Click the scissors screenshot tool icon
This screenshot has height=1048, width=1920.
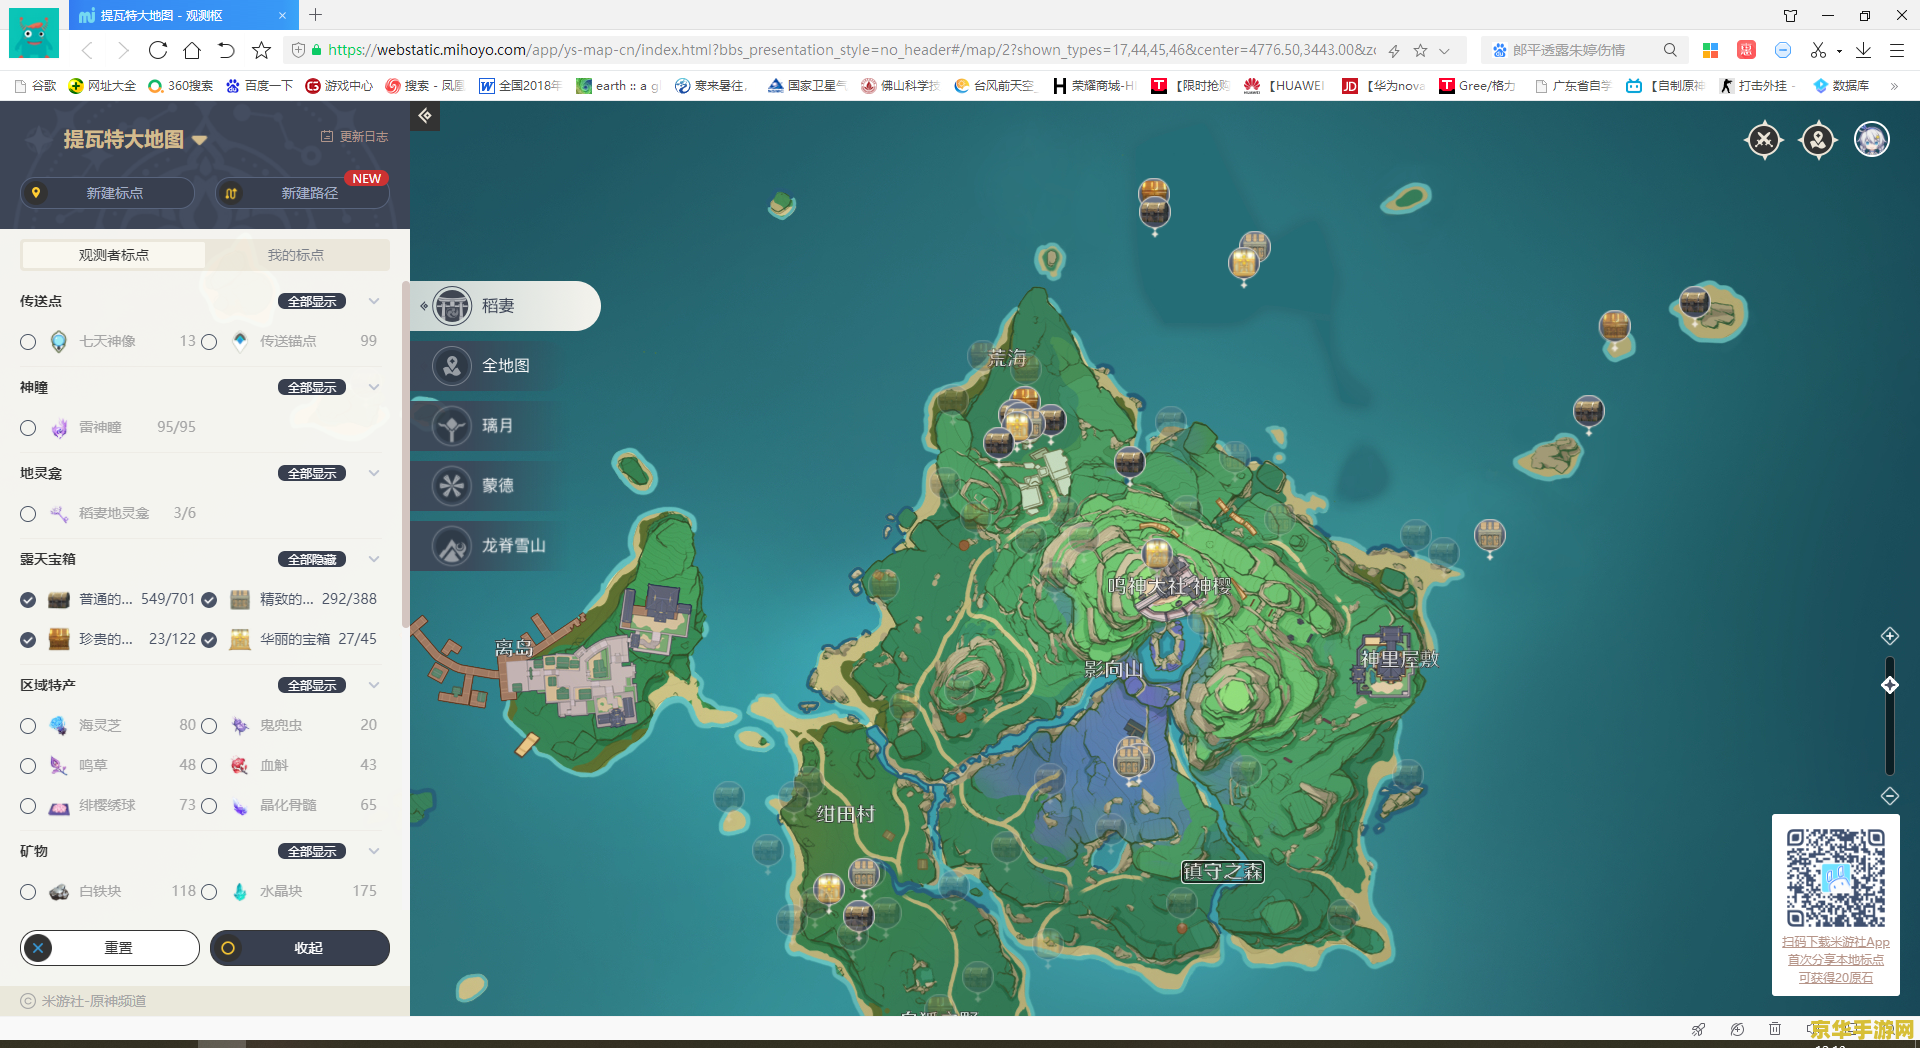(x=1818, y=50)
